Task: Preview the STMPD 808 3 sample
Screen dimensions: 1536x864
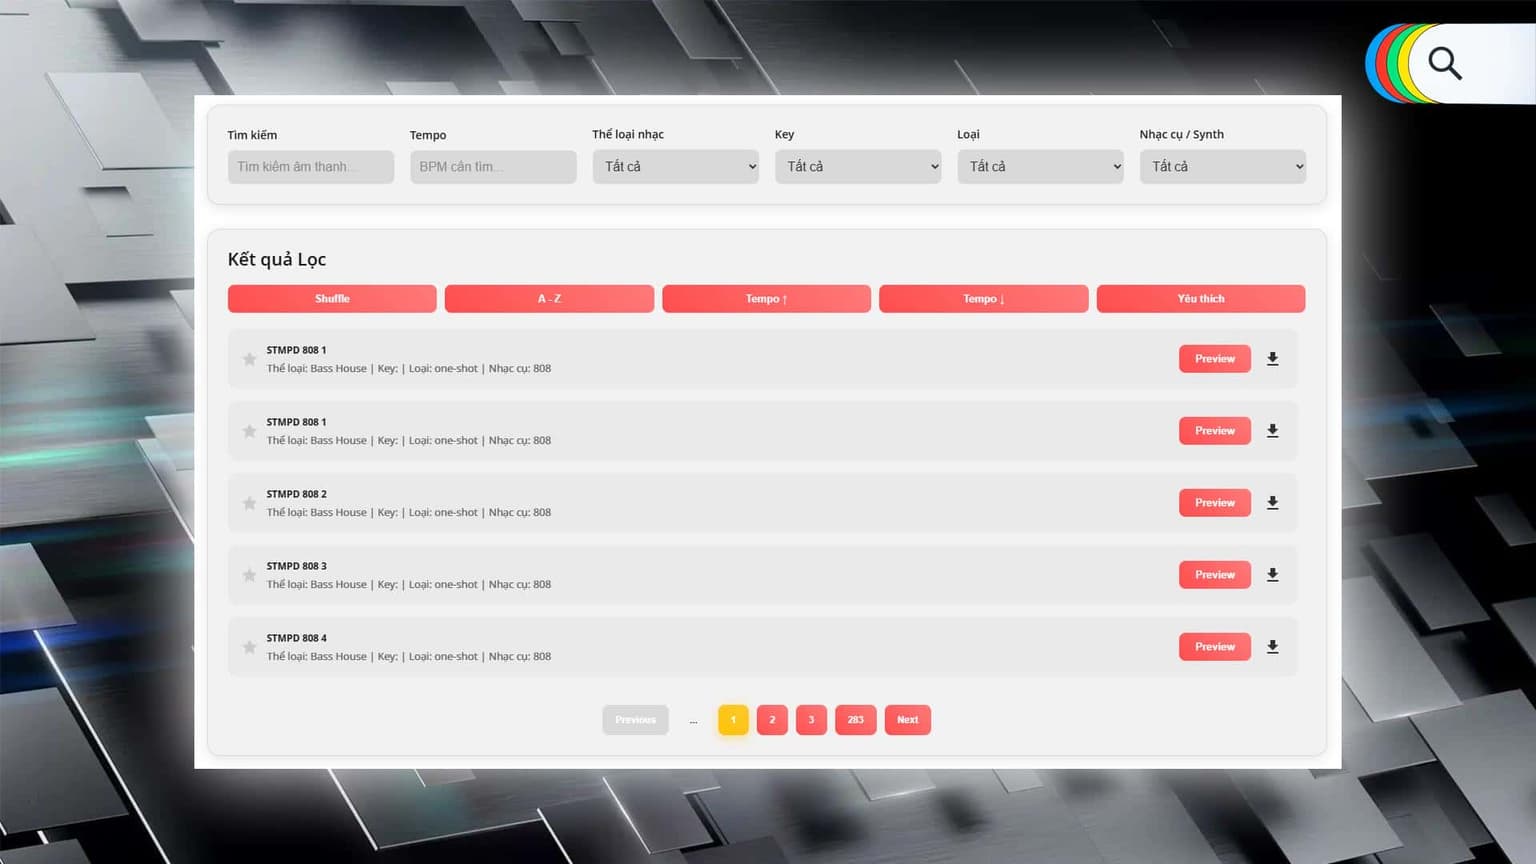Action: click(x=1215, y=575)
